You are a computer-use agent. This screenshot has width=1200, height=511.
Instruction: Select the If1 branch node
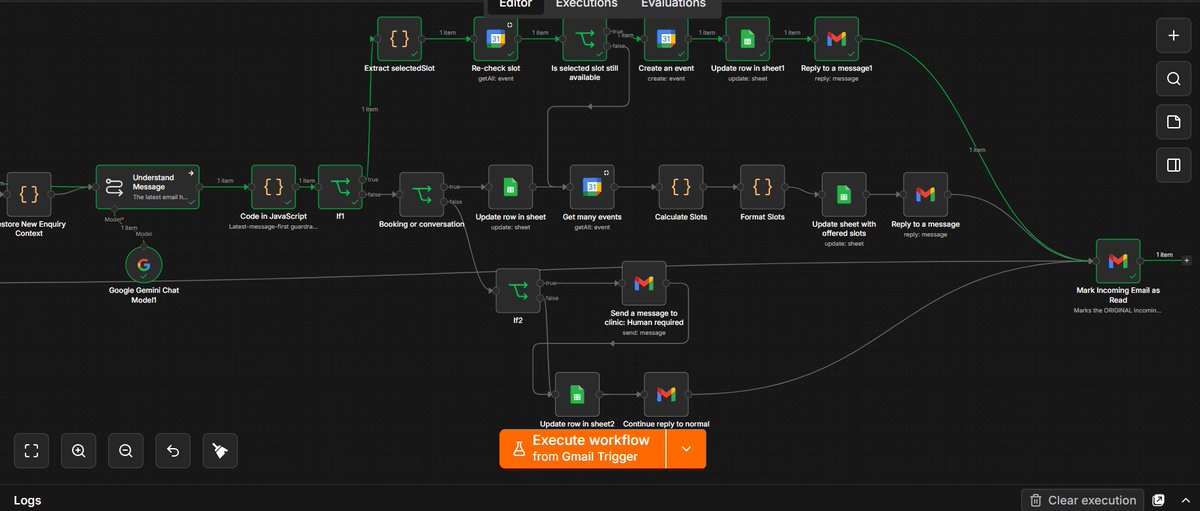point(340,187)
